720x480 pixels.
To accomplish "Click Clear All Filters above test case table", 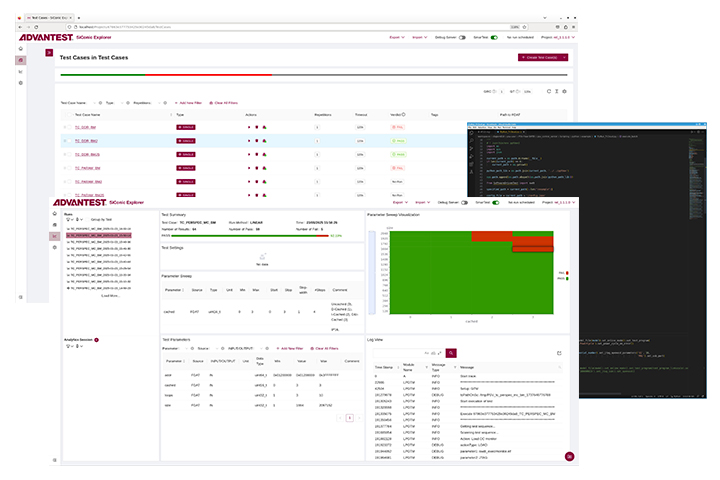I will click(224, 103).
